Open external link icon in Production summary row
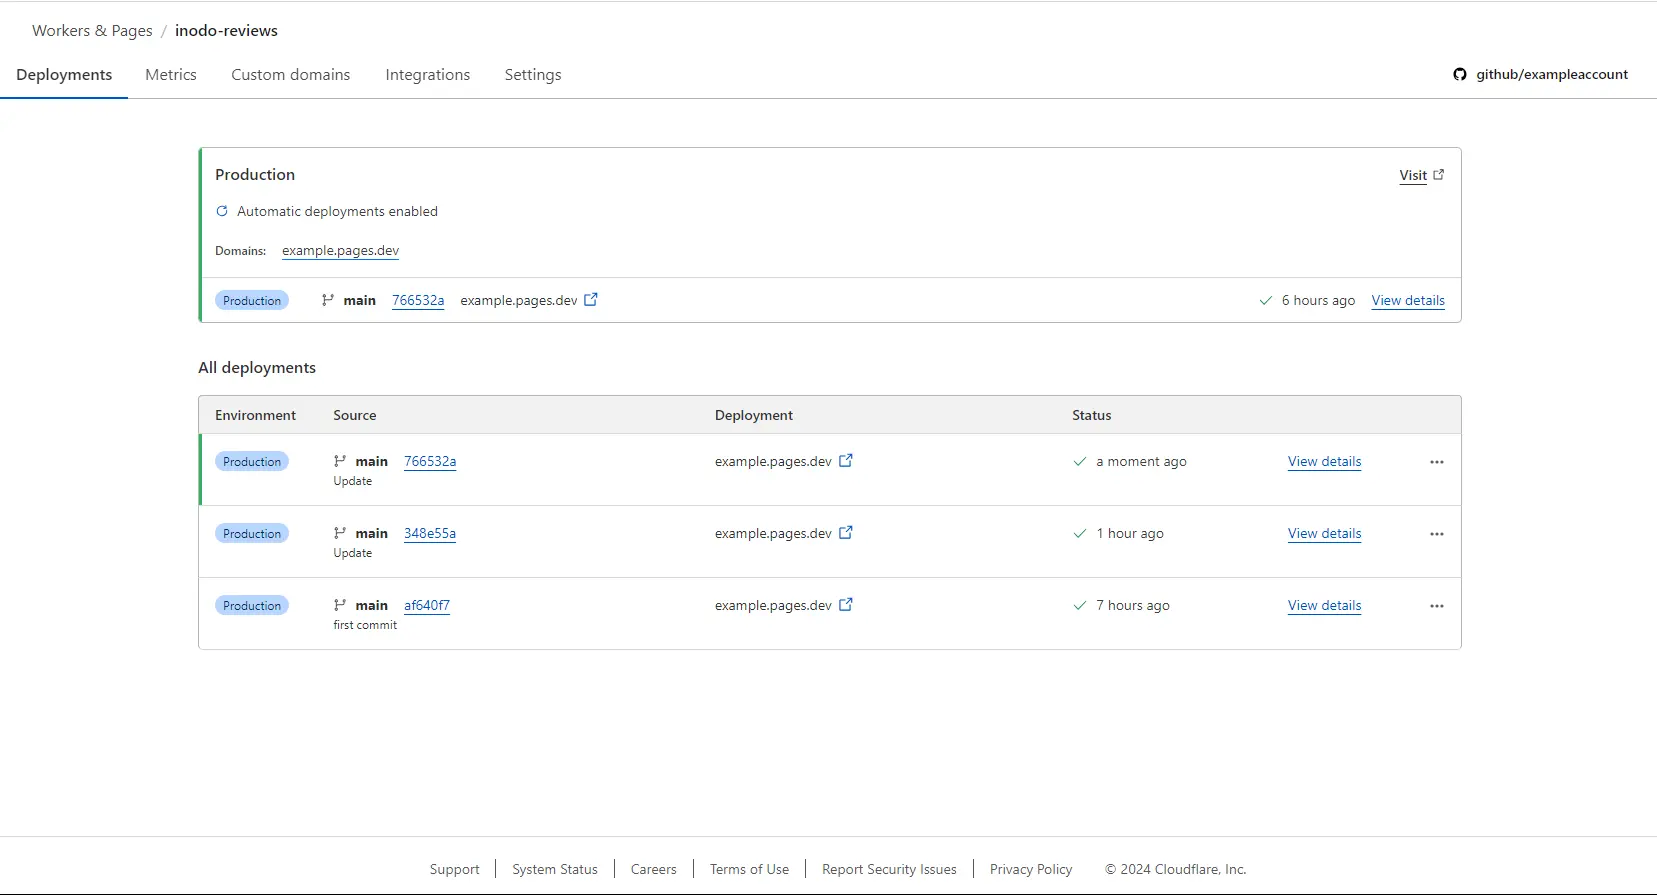1657x895 pixels. [591, 300]
